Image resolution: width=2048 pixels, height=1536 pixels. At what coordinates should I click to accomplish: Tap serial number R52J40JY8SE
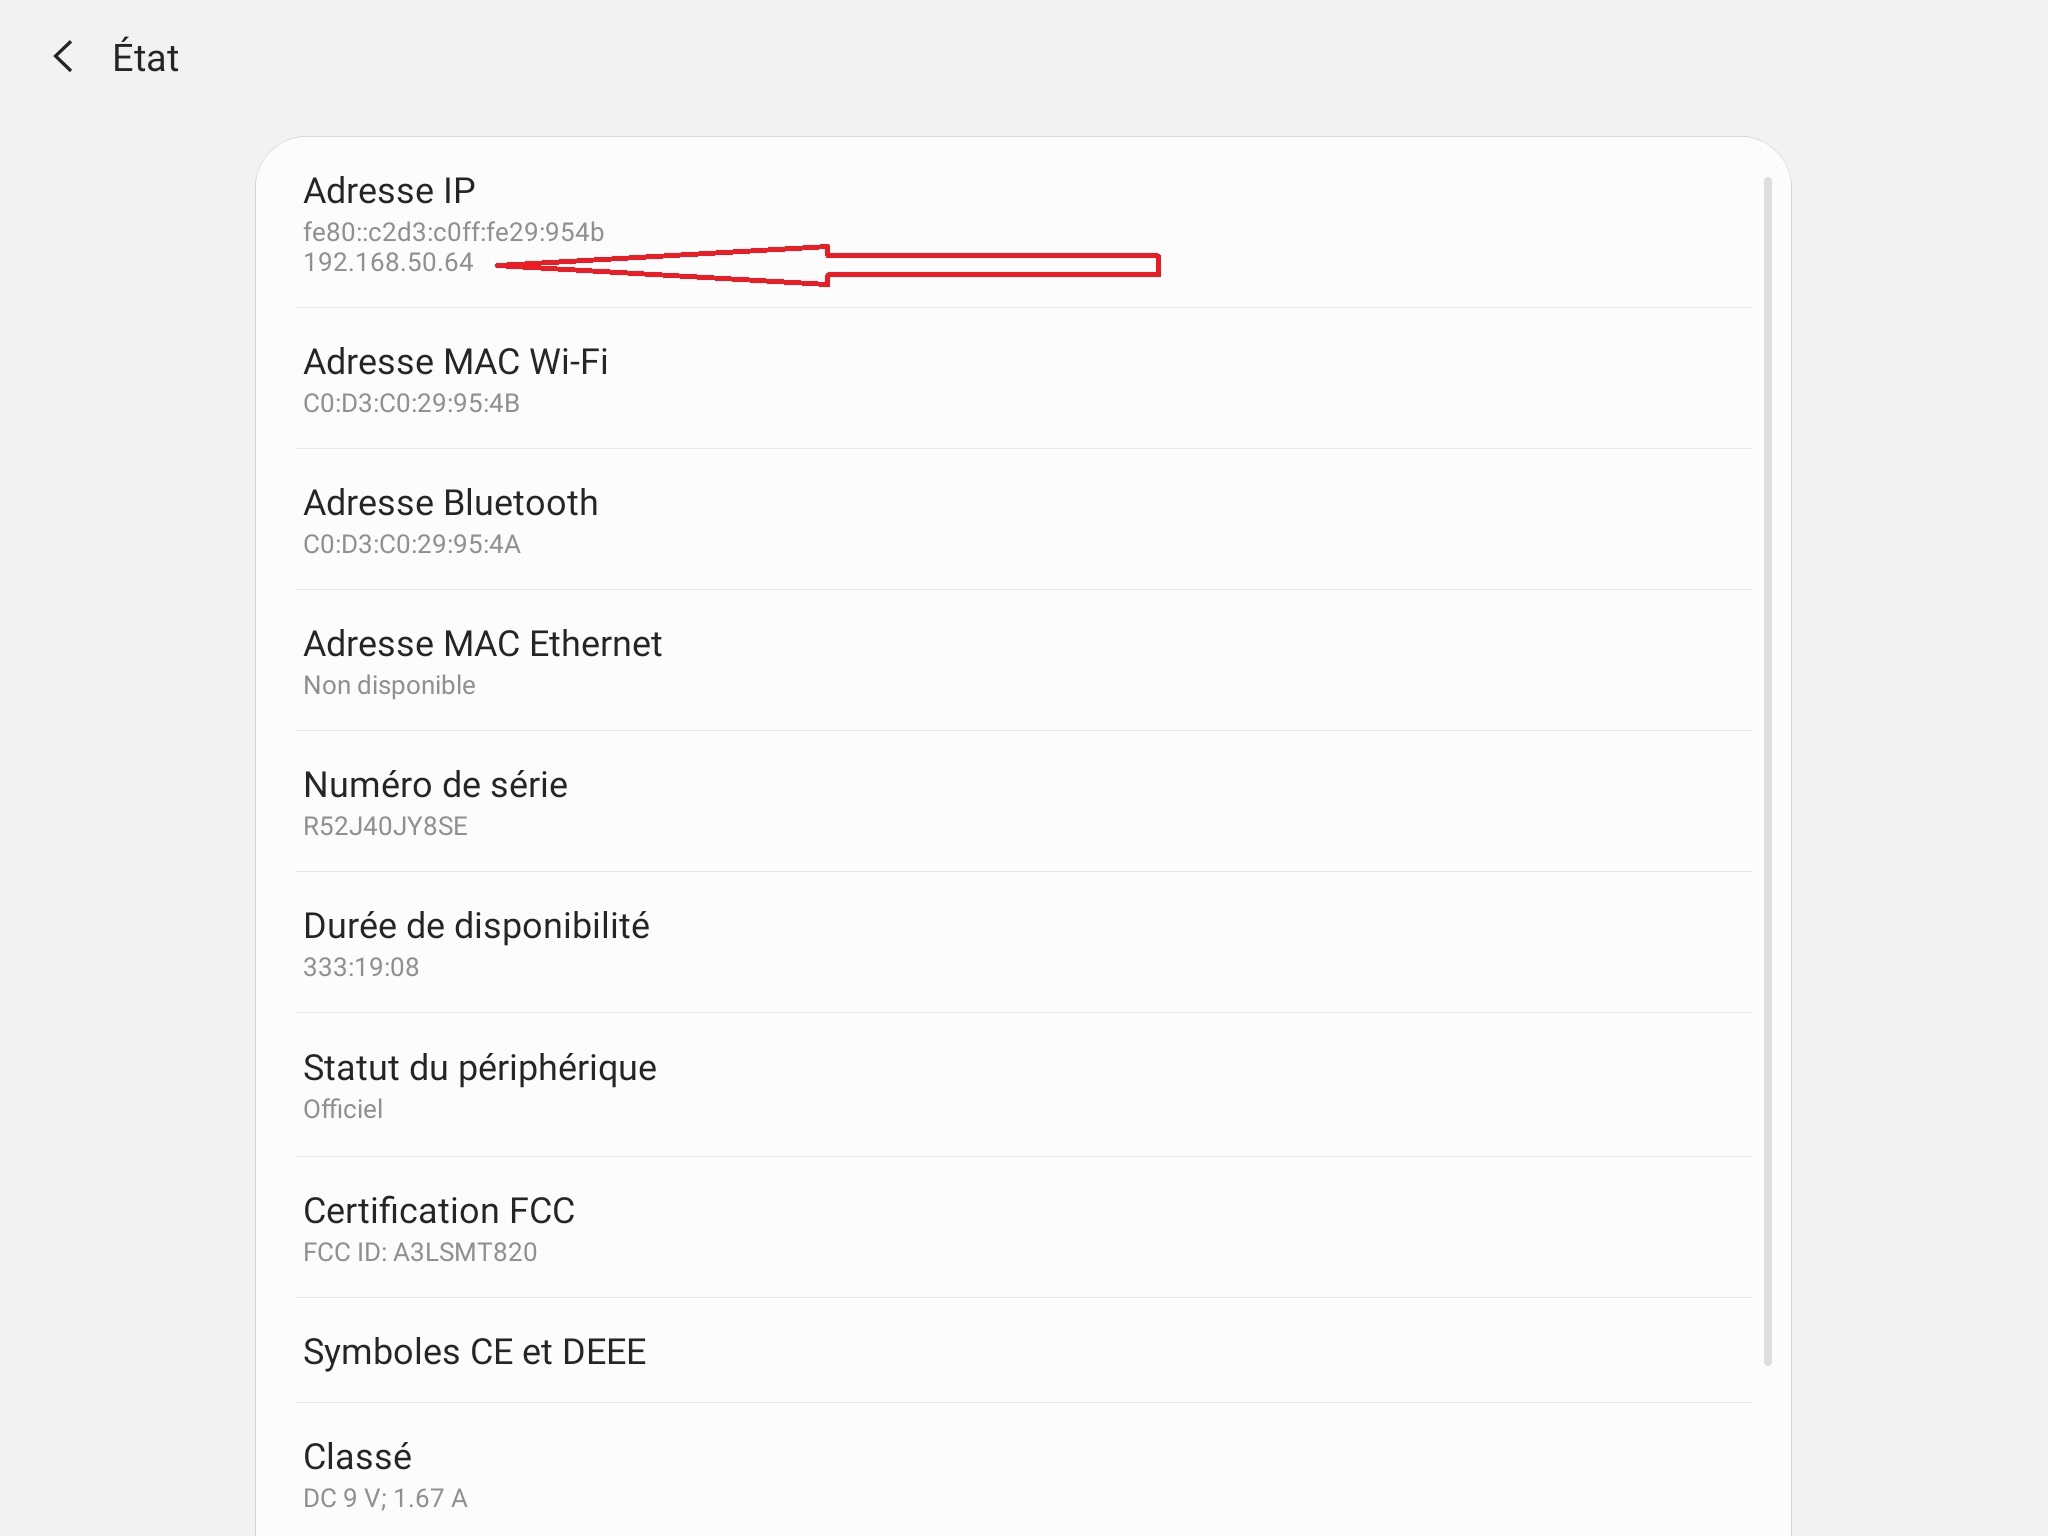[x=386, y=826]
